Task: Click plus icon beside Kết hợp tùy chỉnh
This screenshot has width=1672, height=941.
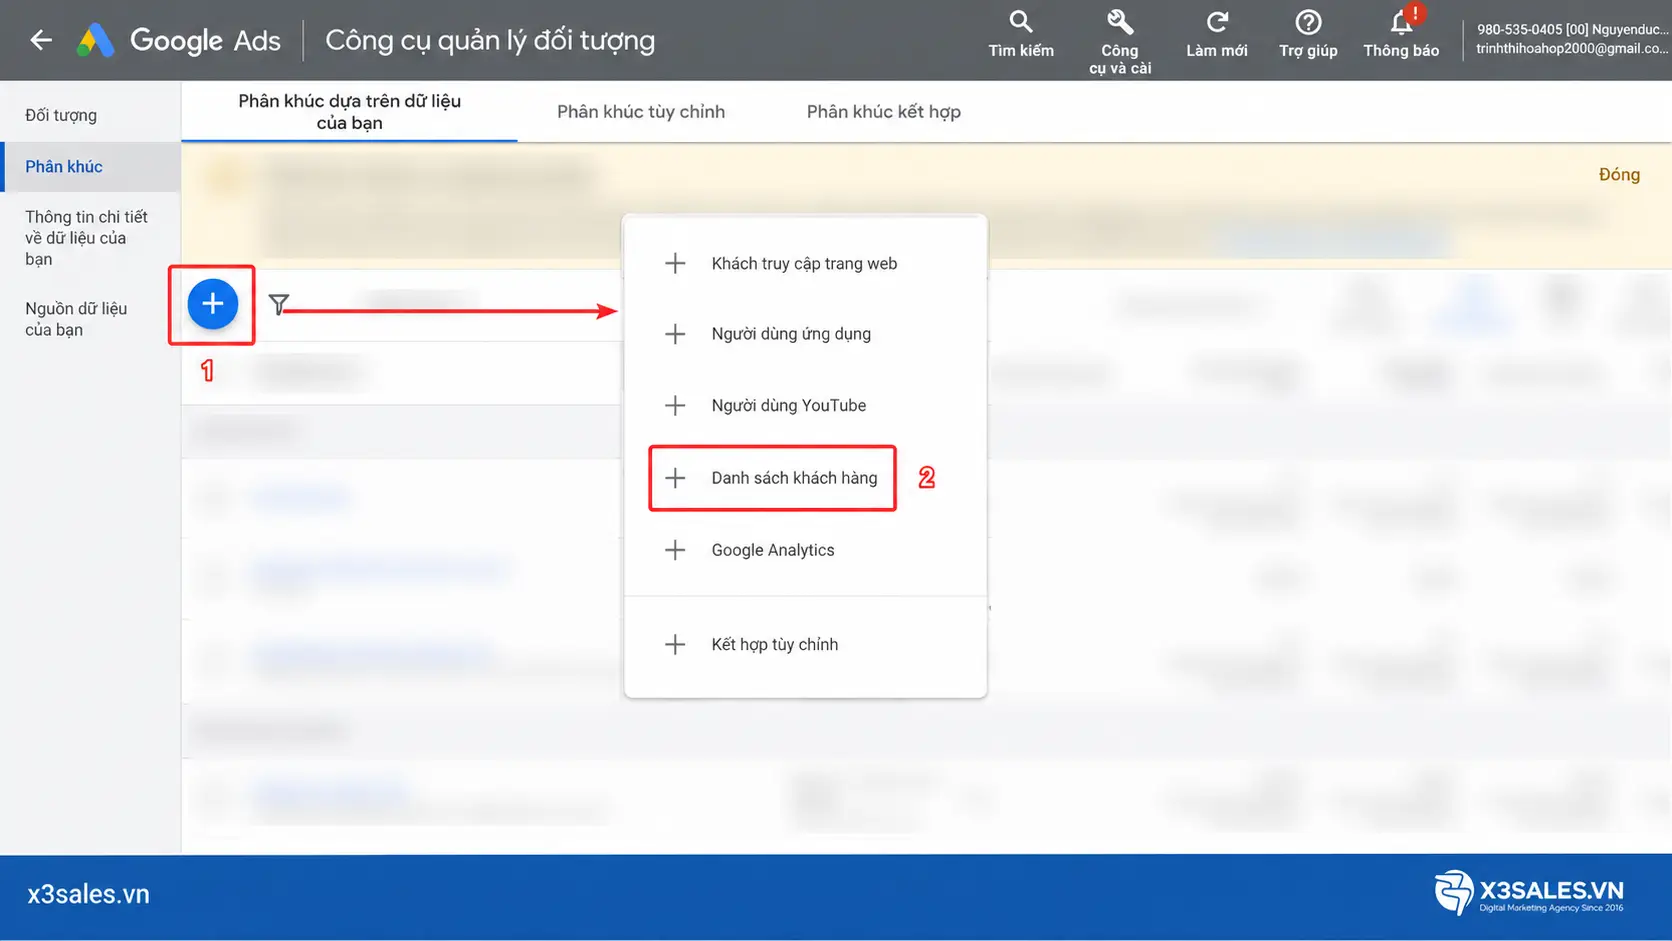Action: pyautogui.click(x=675, y=644)
